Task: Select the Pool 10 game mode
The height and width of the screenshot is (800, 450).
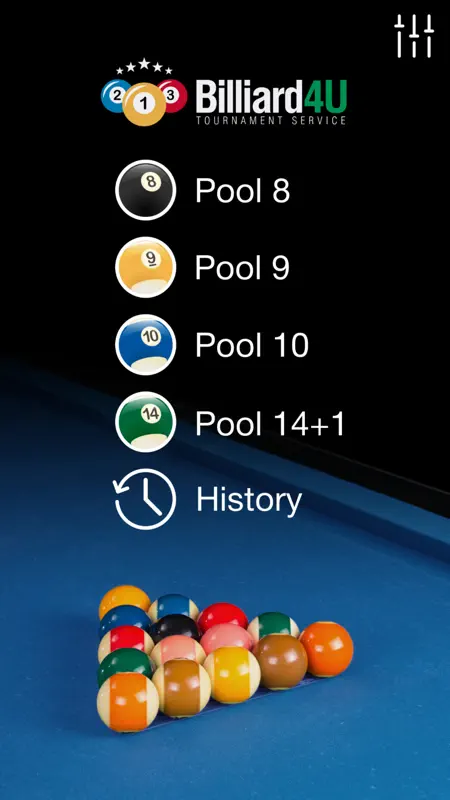Action: click(x=252, y=345)
